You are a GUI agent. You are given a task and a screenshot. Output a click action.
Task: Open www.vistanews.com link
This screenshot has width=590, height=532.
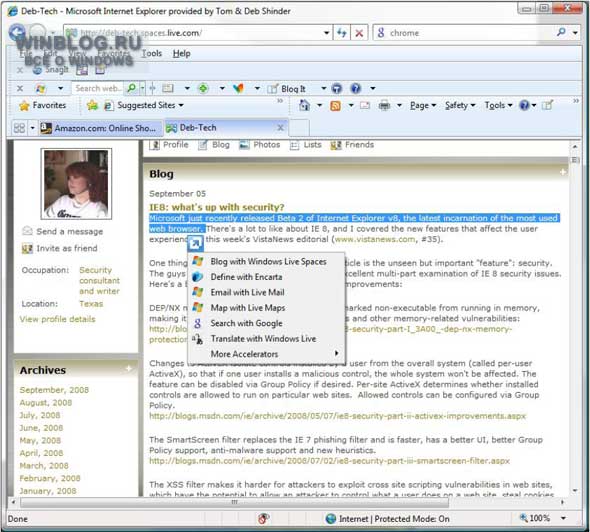click(375, 239)
